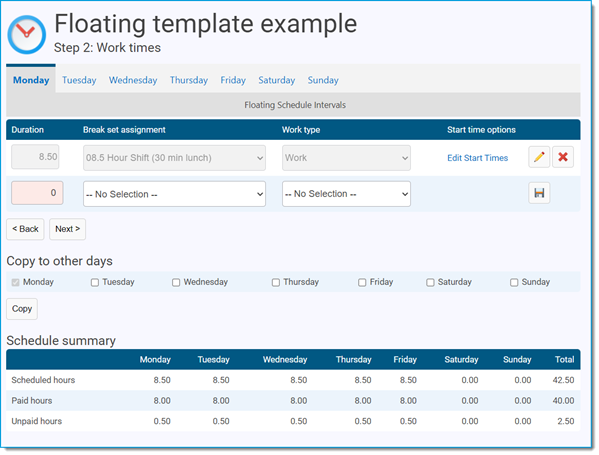Viewport: 599px width, 455px height.
Task: Click the pencil edit icon
Action: [x=539, y=157]
